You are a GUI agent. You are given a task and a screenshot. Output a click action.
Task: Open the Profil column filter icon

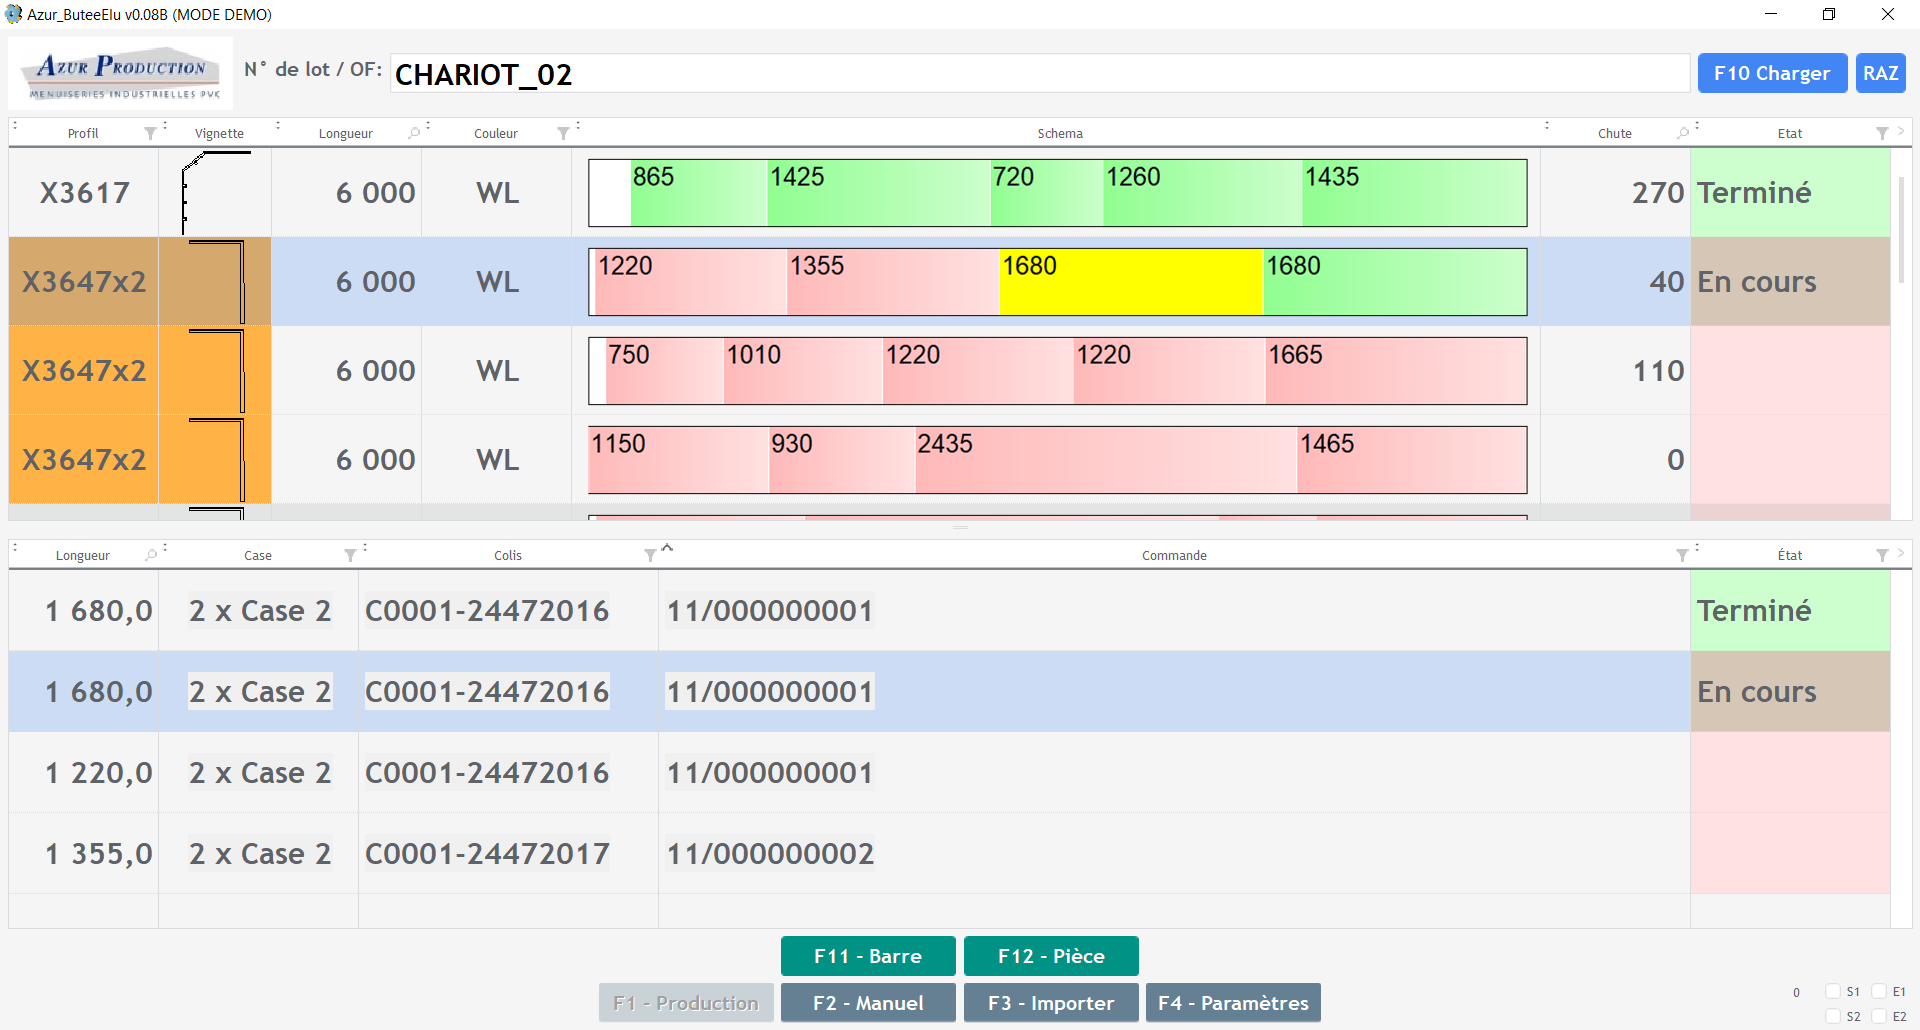150,134
